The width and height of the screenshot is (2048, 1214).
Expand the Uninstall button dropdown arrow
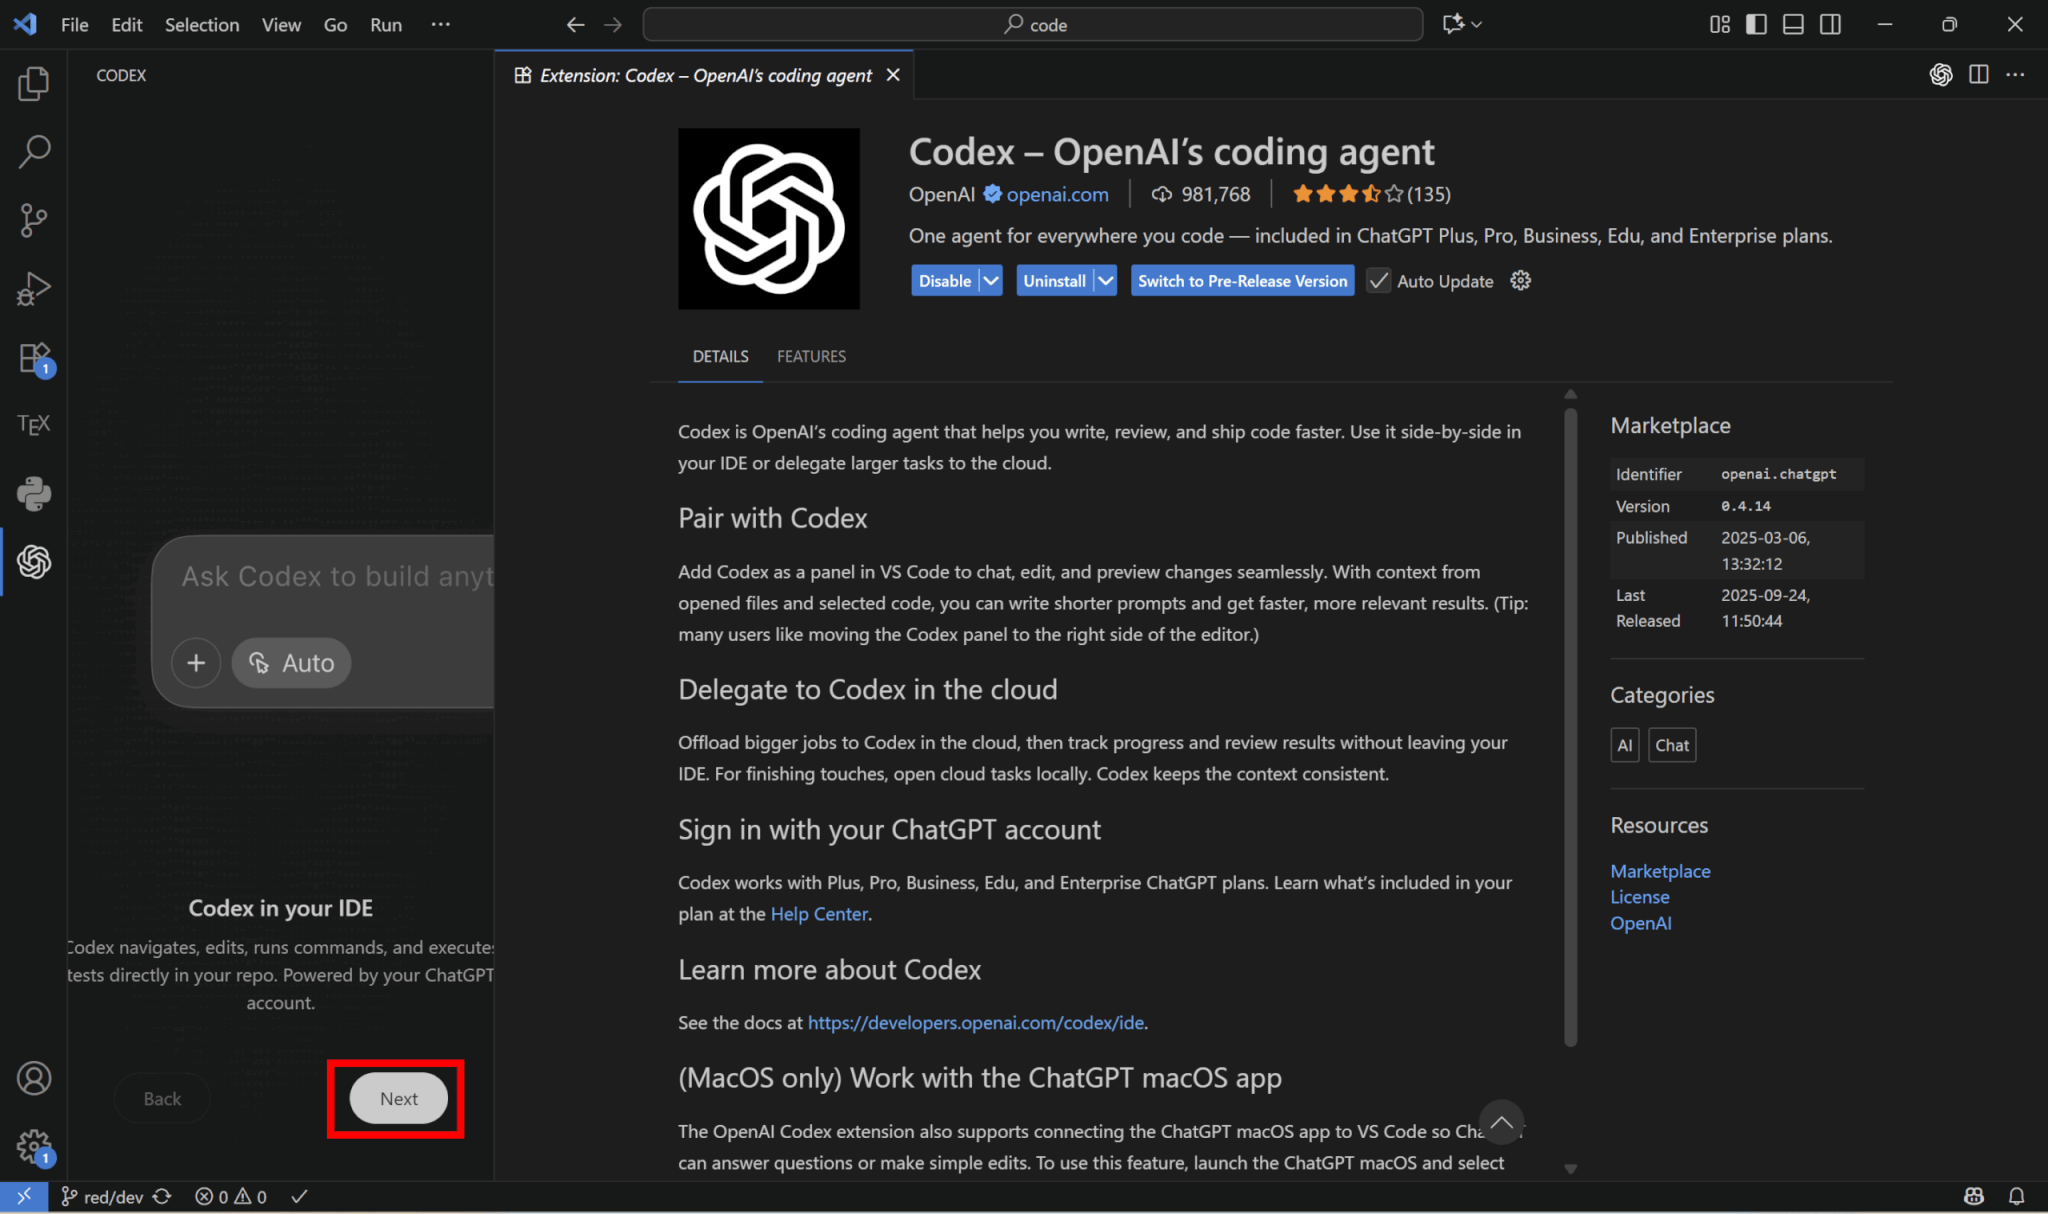pyautogui.click(x=1105, y=281)
